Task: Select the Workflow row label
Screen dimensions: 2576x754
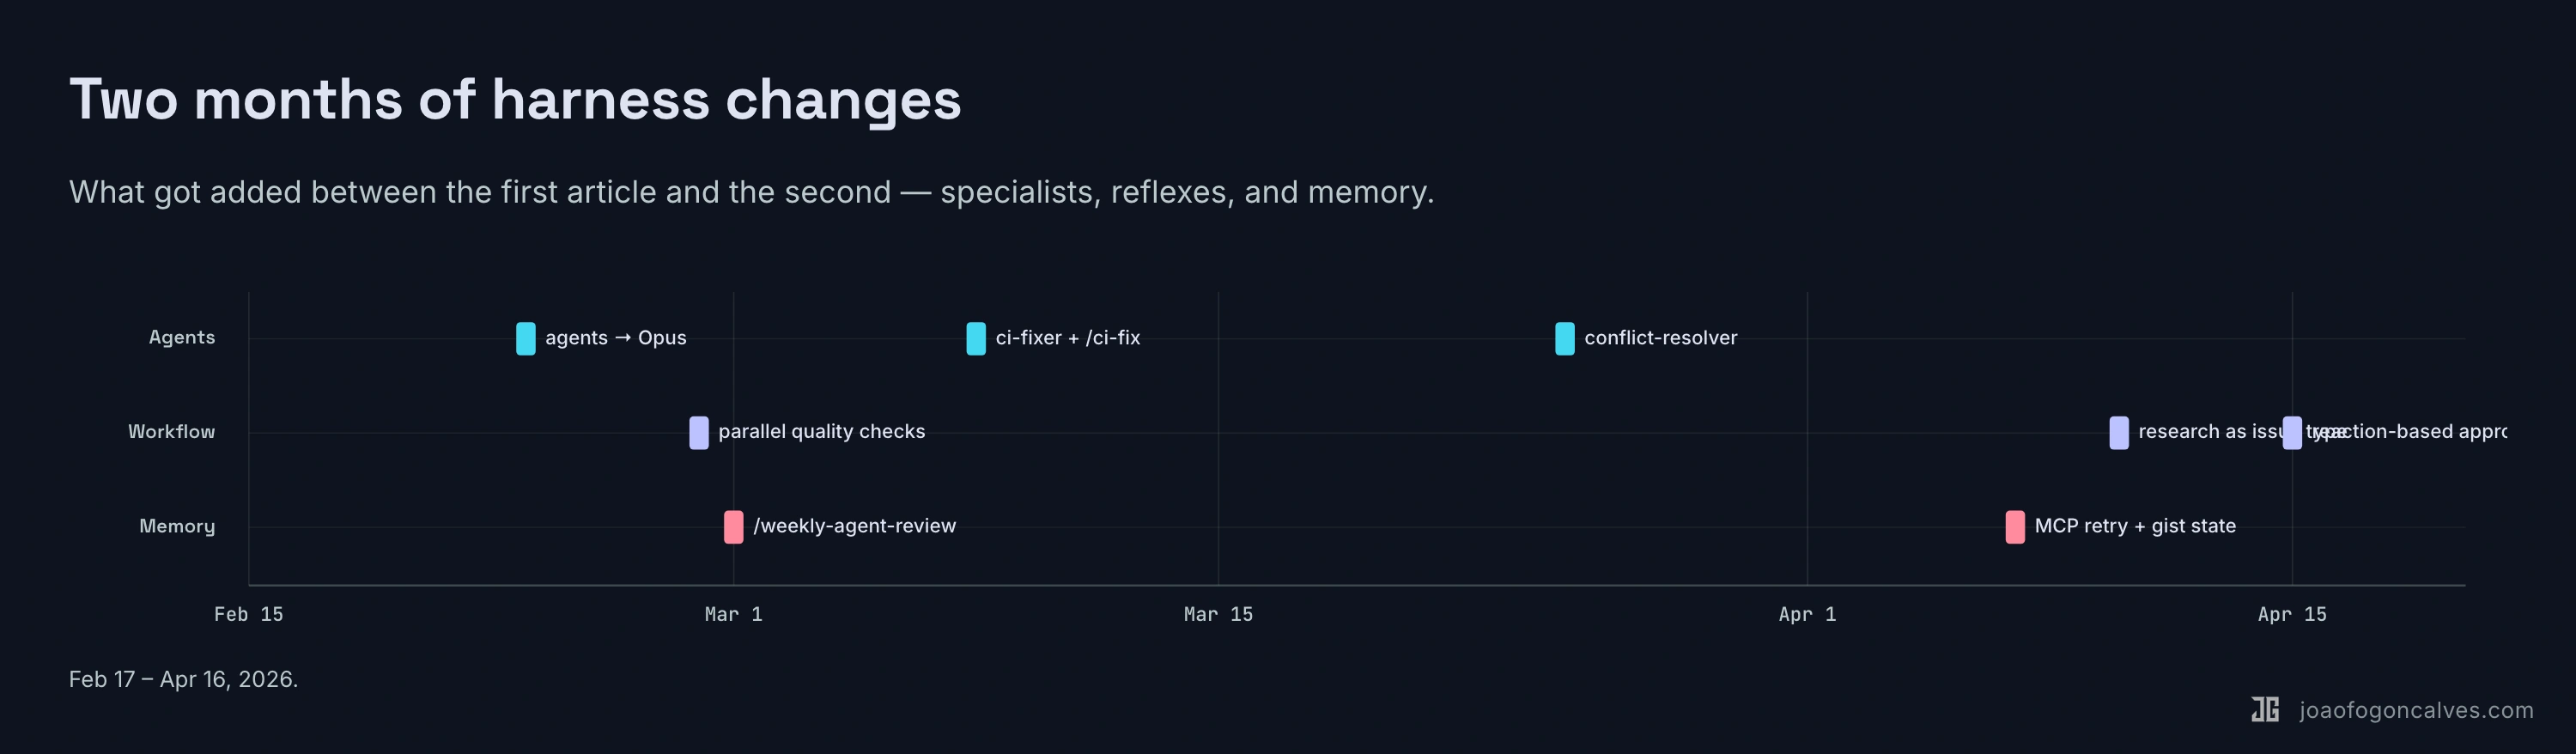Action: point(171,432)
